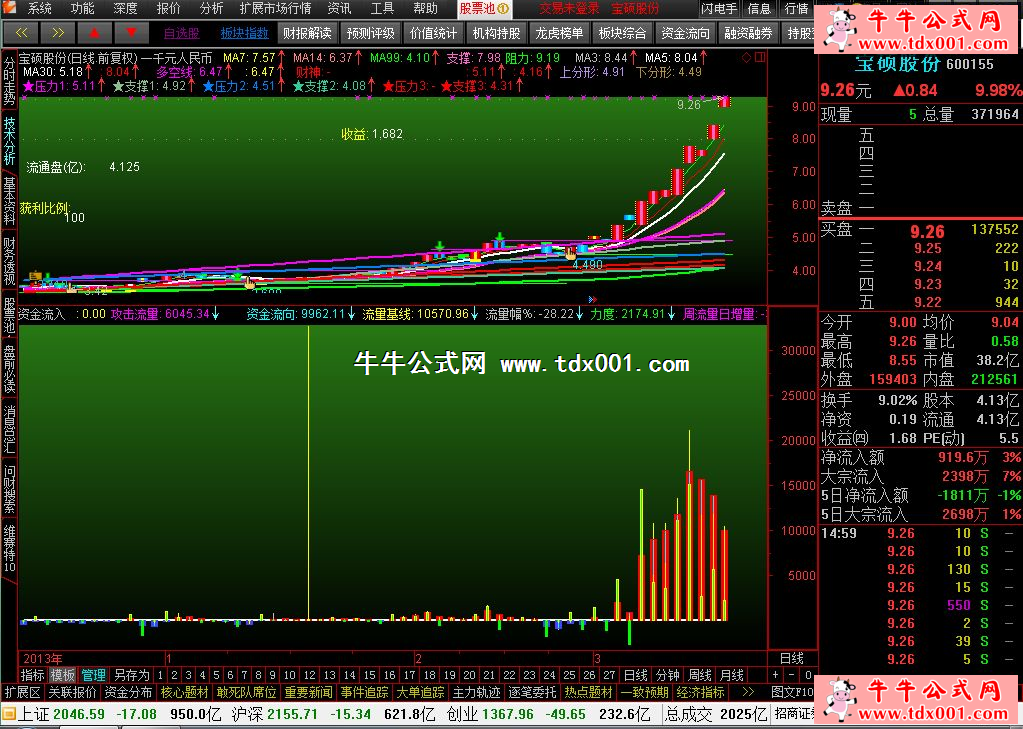Click the 0 reset button beside 月线
The height and width of the screenshot is (729, 1023).
point(808,675)
